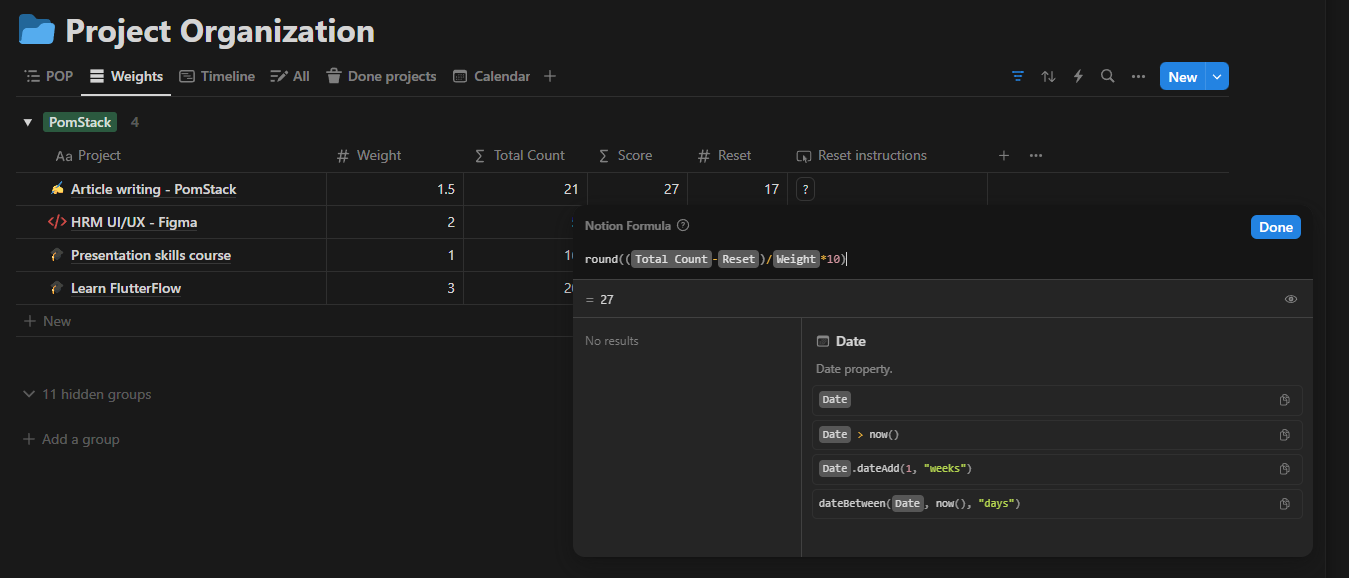This screenshot has width=1349, height=578.
Task: Switch to the POP view tab
Action: point(49,76)
